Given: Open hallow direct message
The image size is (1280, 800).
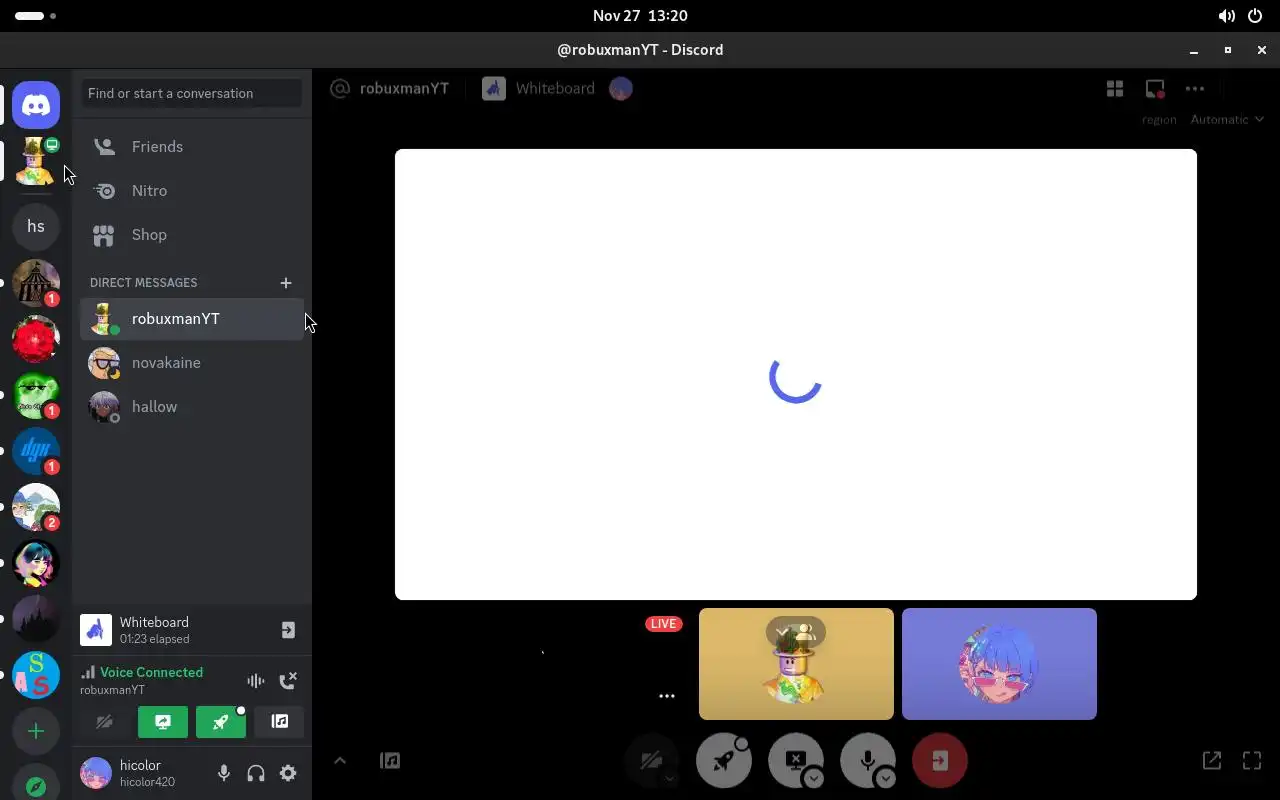Looking at the screenshot, I should (192, 406).
